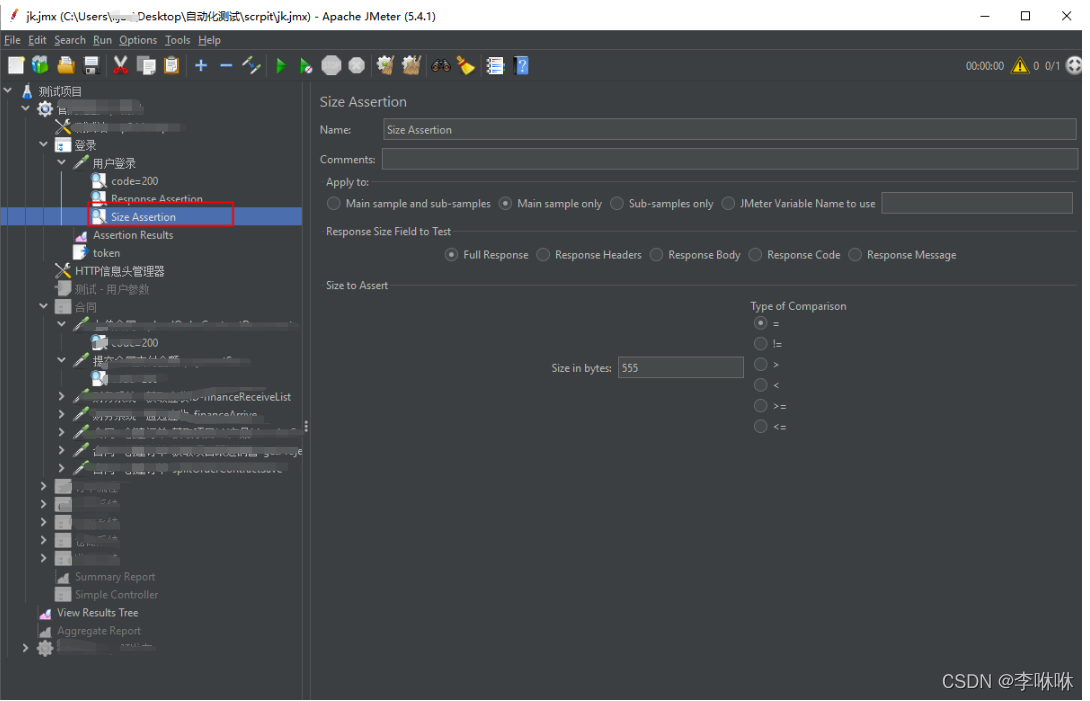
Task: Click the Open file folder icon
Action: [66, 65]
